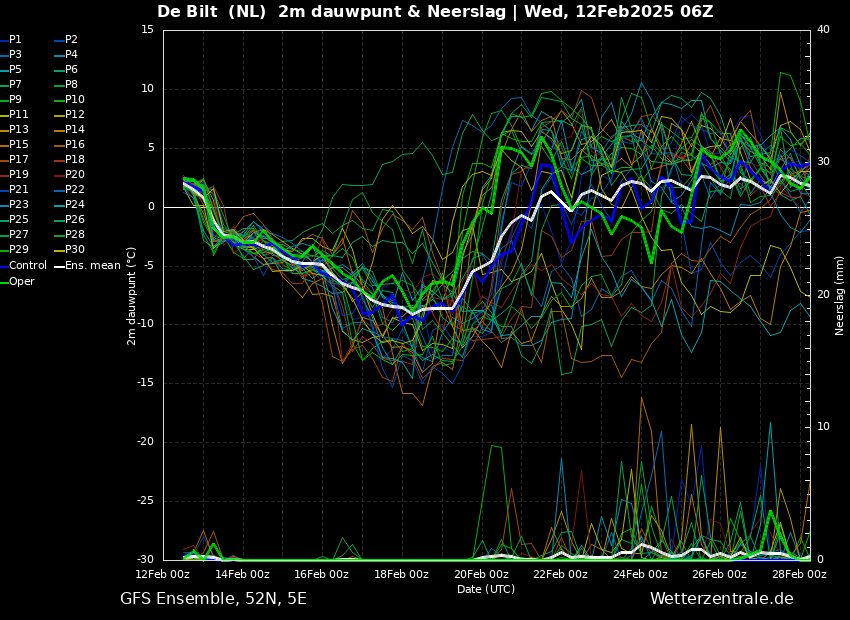Screen dimensions: 850x620
Task: Select the Control legend entry
Action: tap(23, 266)
